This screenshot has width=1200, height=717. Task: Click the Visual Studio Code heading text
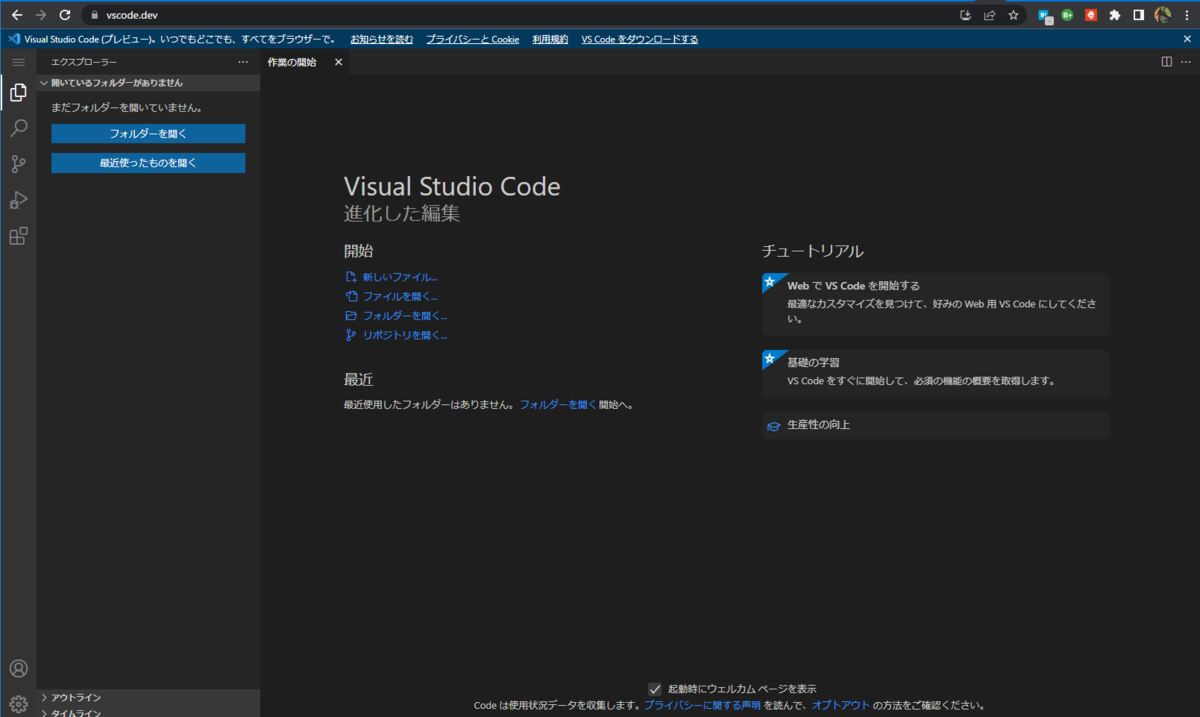click(x=452, y=186)
